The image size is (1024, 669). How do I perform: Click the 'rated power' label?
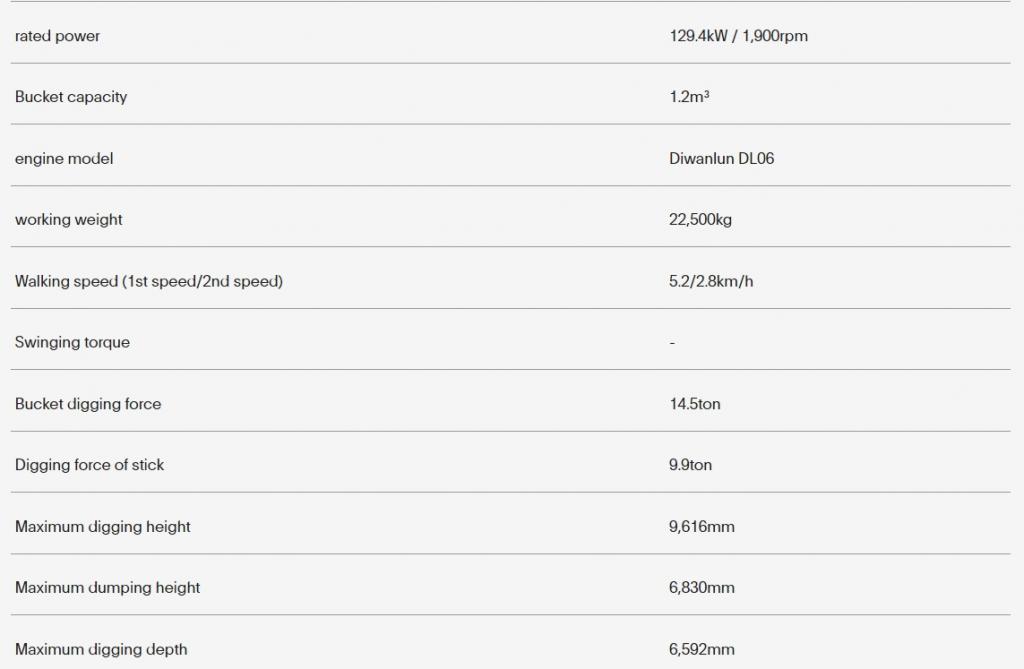pyautogui.click(x=57, y=36)
